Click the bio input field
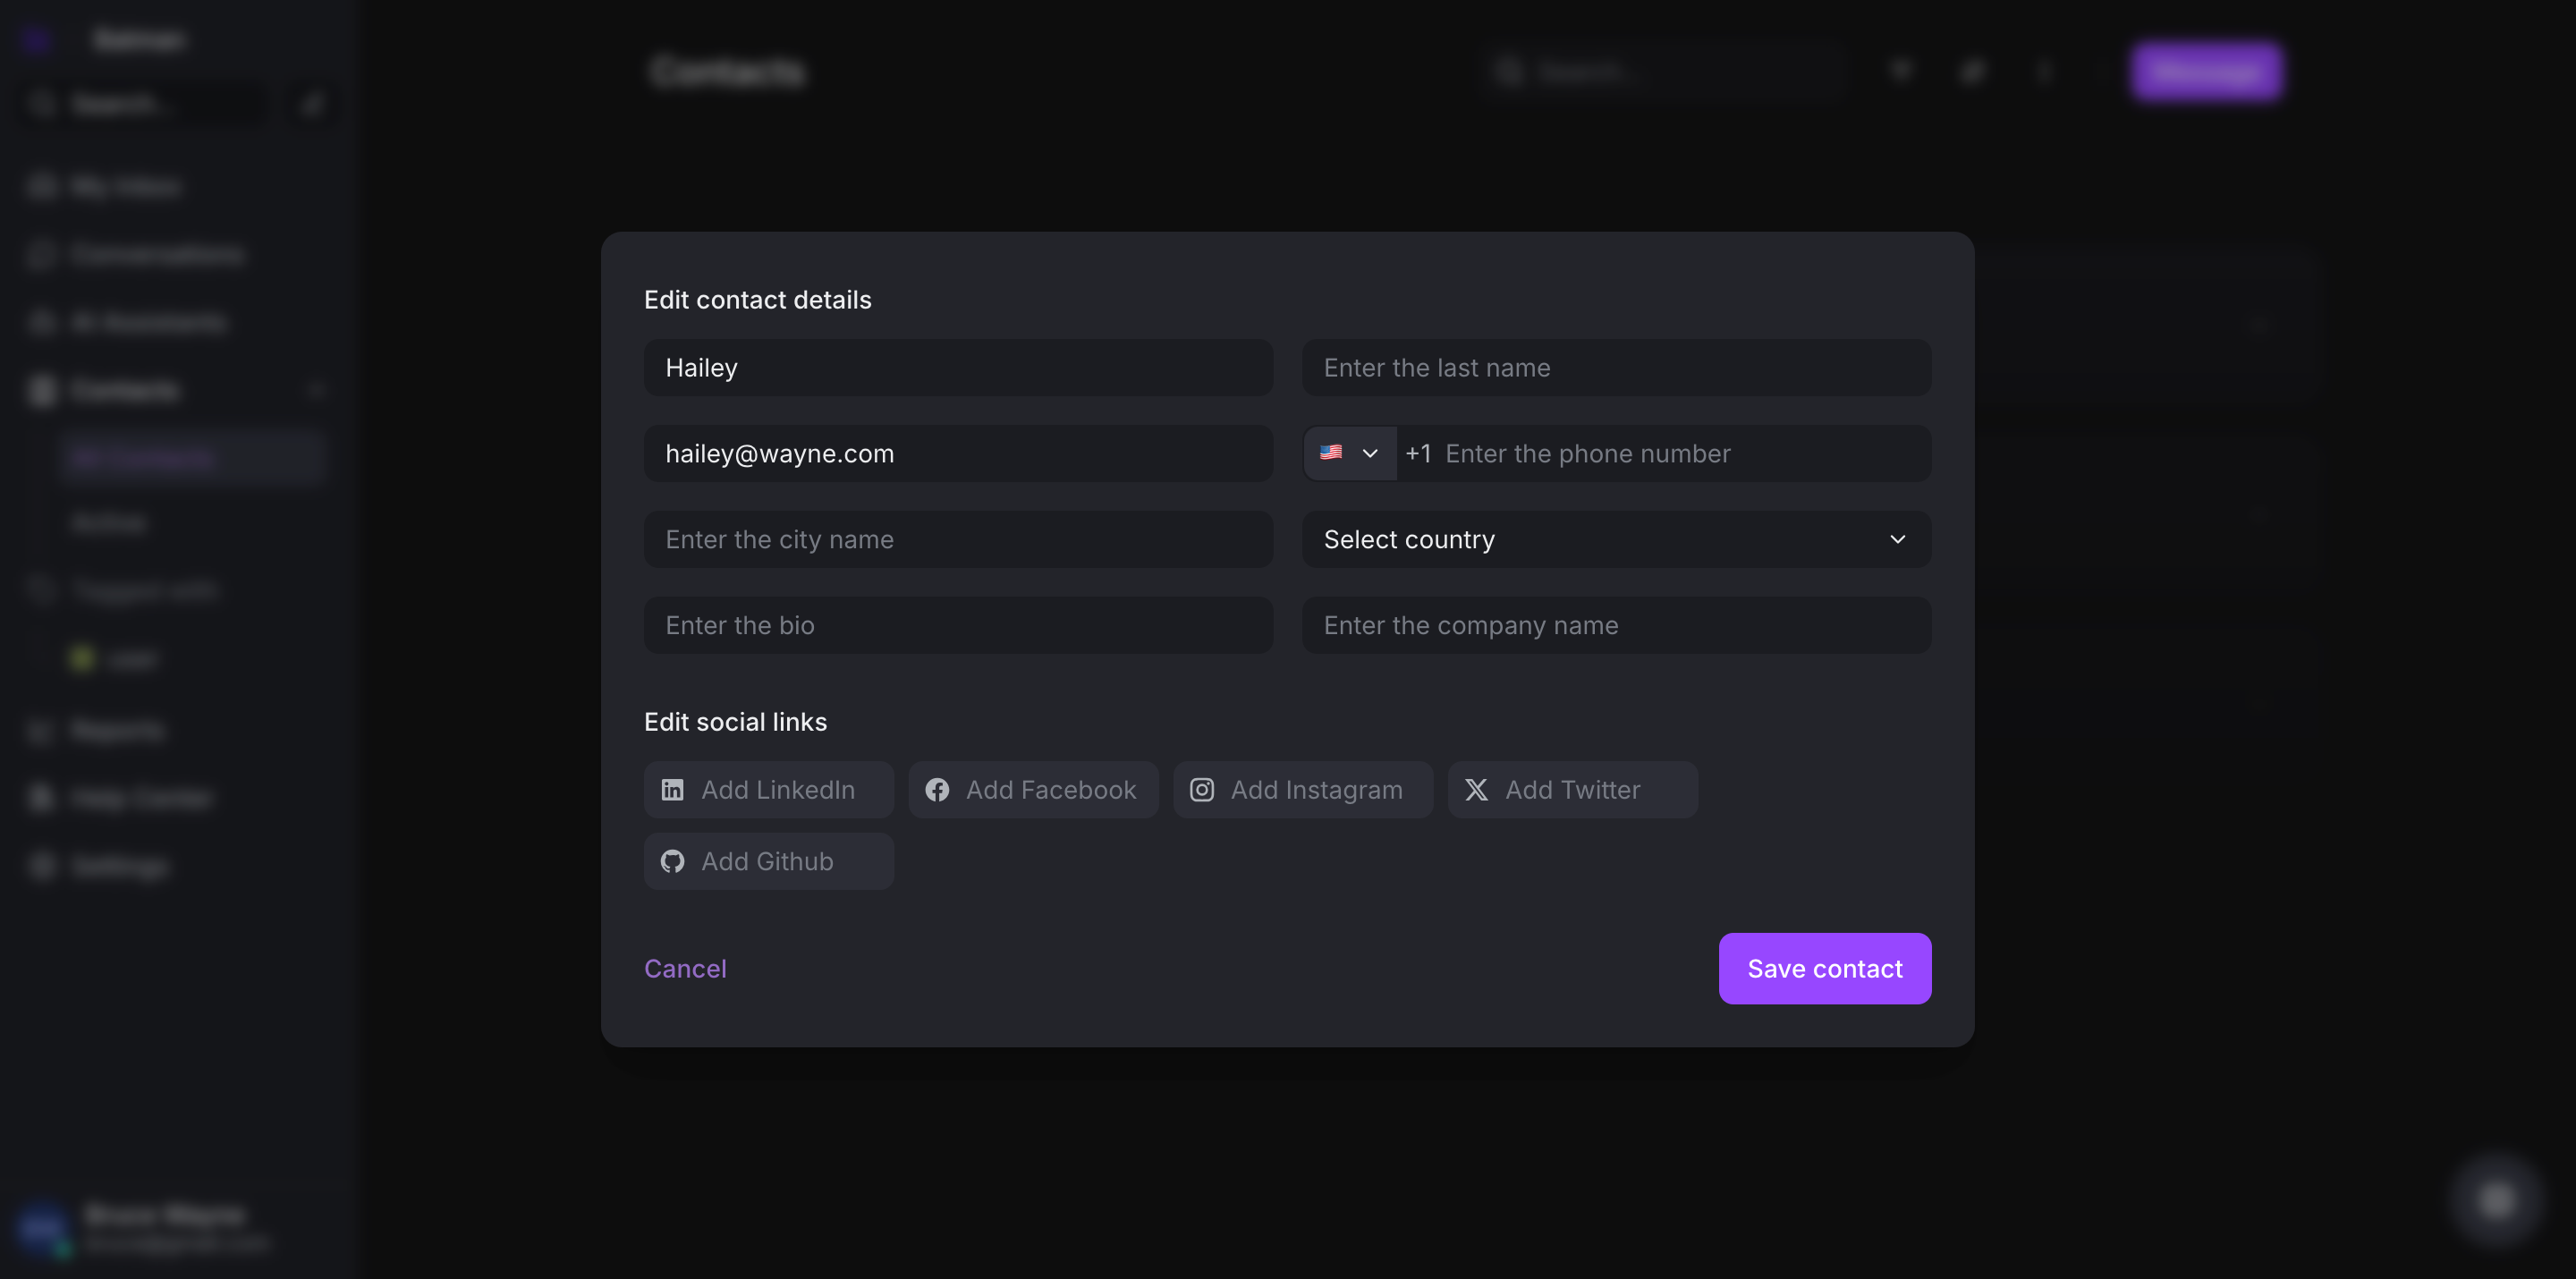 [x=957, y=625]
